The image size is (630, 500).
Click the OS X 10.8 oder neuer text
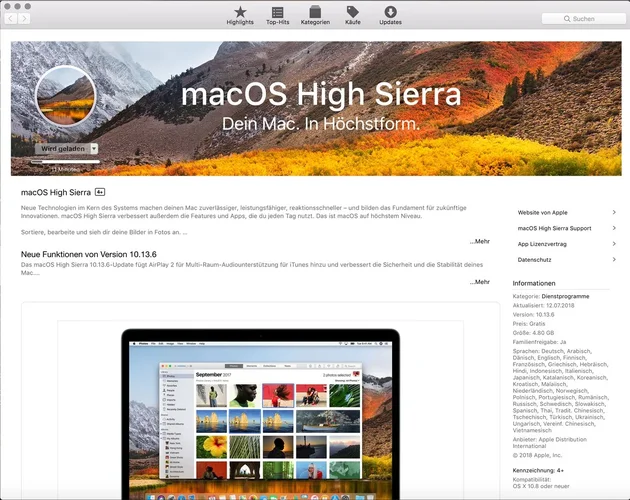pos(541,486)
